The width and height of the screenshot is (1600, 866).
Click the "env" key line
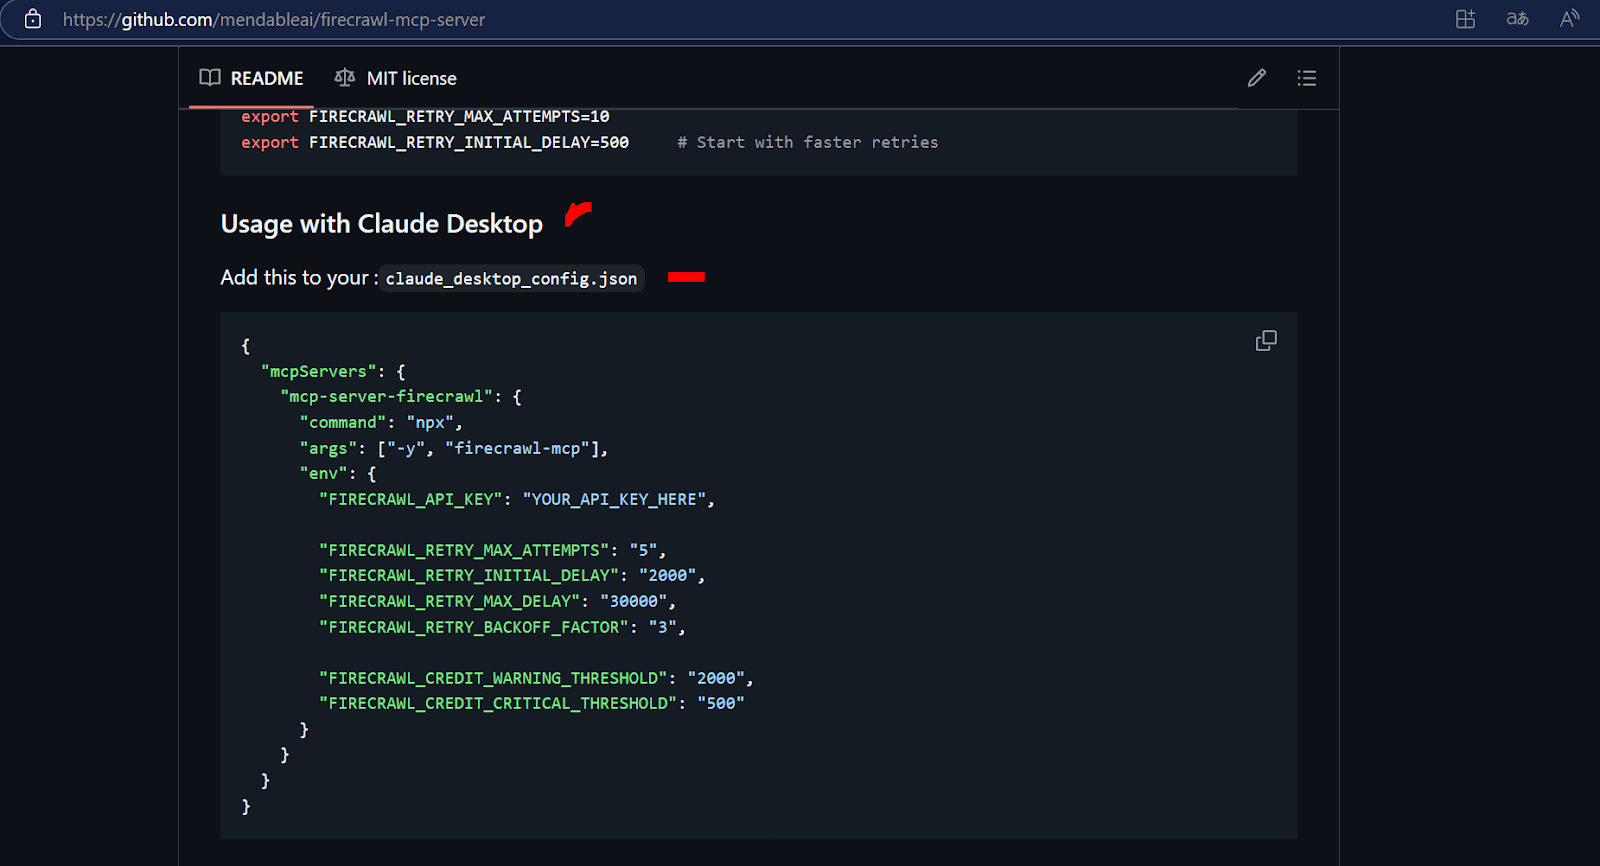click(338, 474)
